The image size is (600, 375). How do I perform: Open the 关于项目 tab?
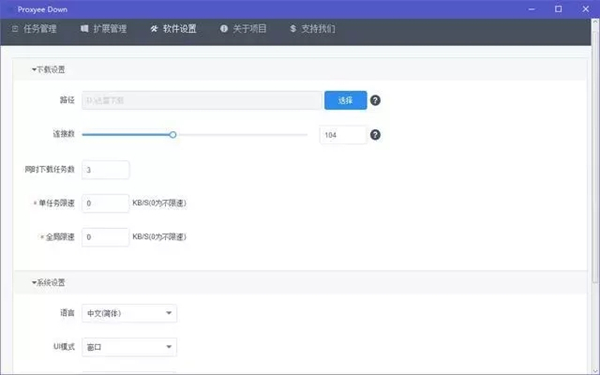pyautogui.click(x=243, y=29)
